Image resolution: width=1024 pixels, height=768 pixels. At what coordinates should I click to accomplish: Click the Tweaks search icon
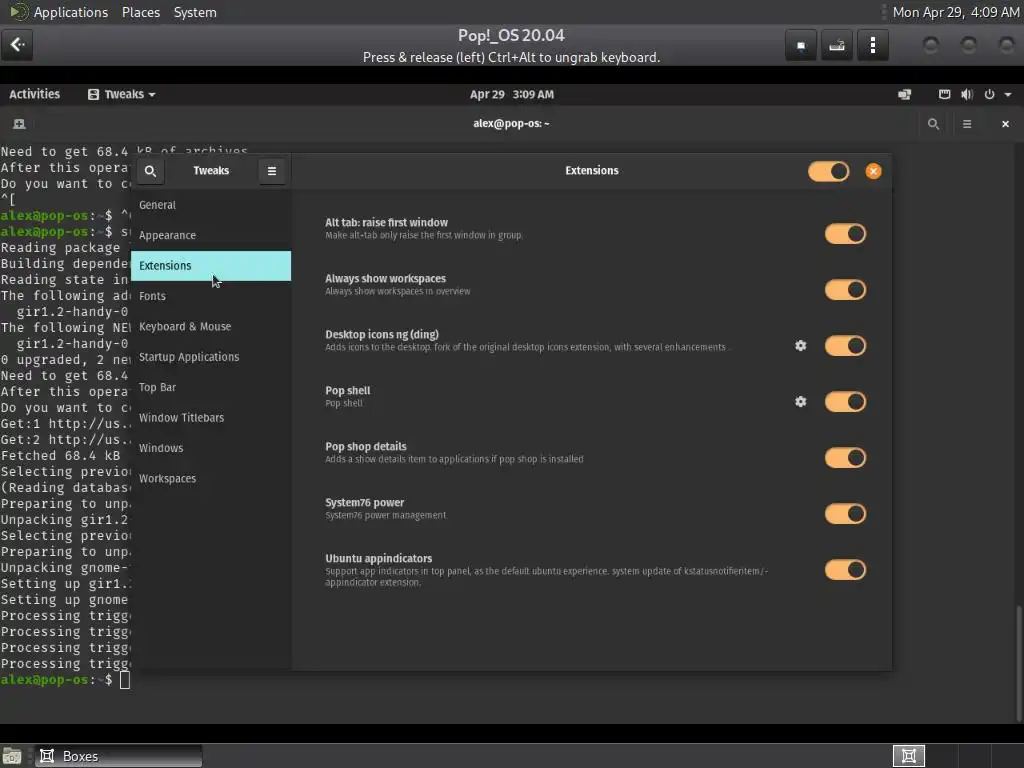click(150, 171)
